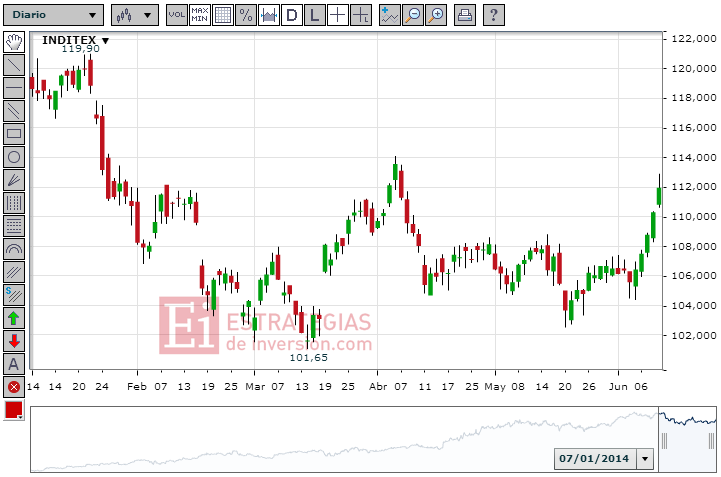Open the Diario timeframe dropdown
Viewport: 721px width, 477px height.
click(53, 15)
